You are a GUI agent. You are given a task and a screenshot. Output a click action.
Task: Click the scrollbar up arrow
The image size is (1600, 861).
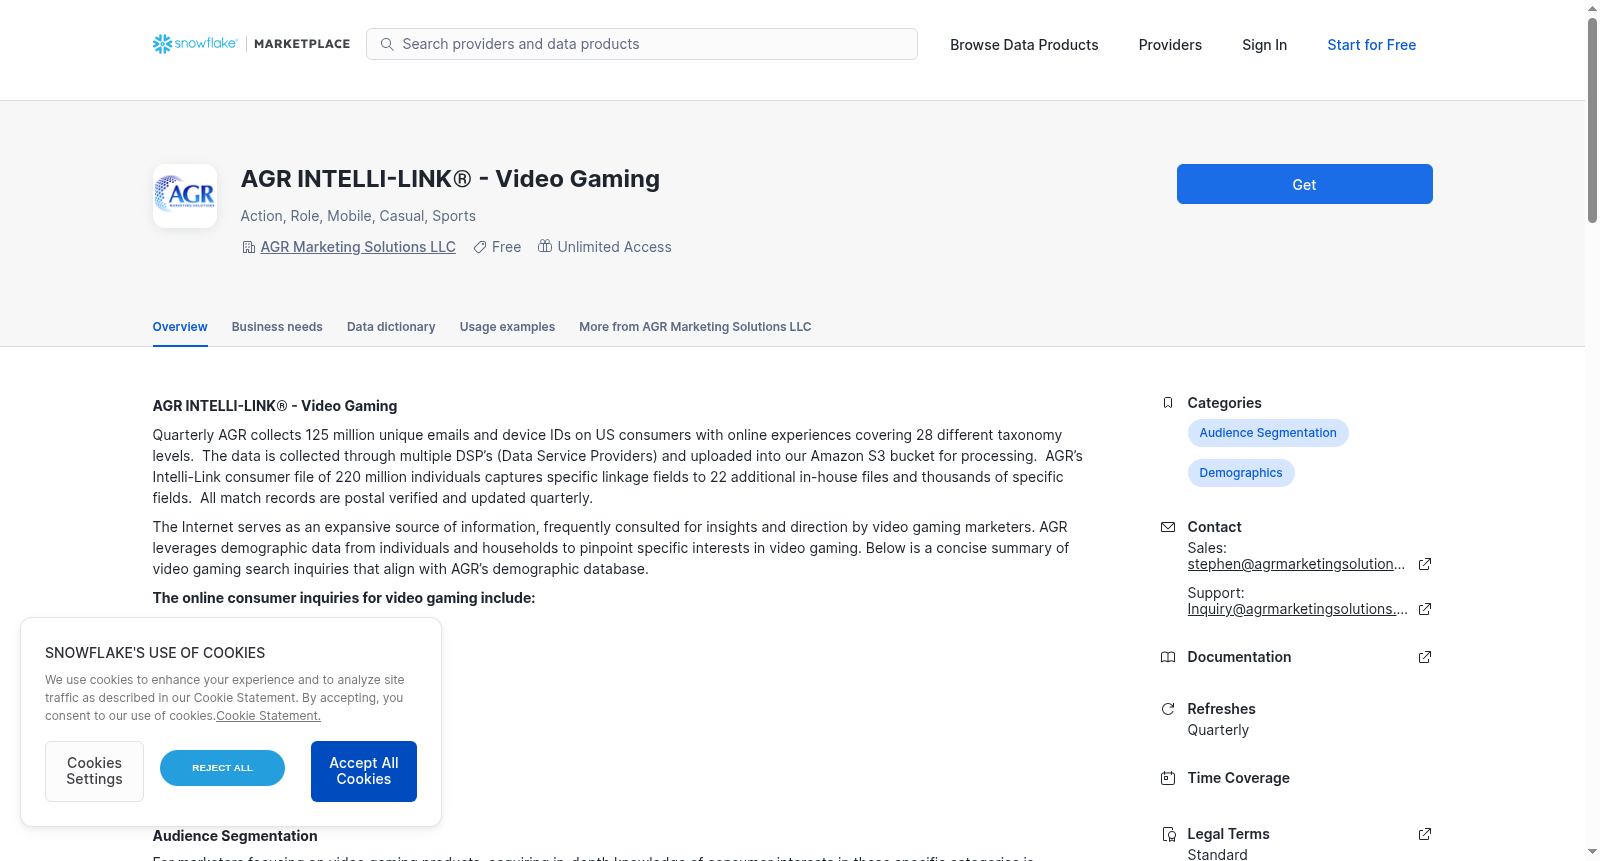pyautogui.click(x=1592, y=7)
